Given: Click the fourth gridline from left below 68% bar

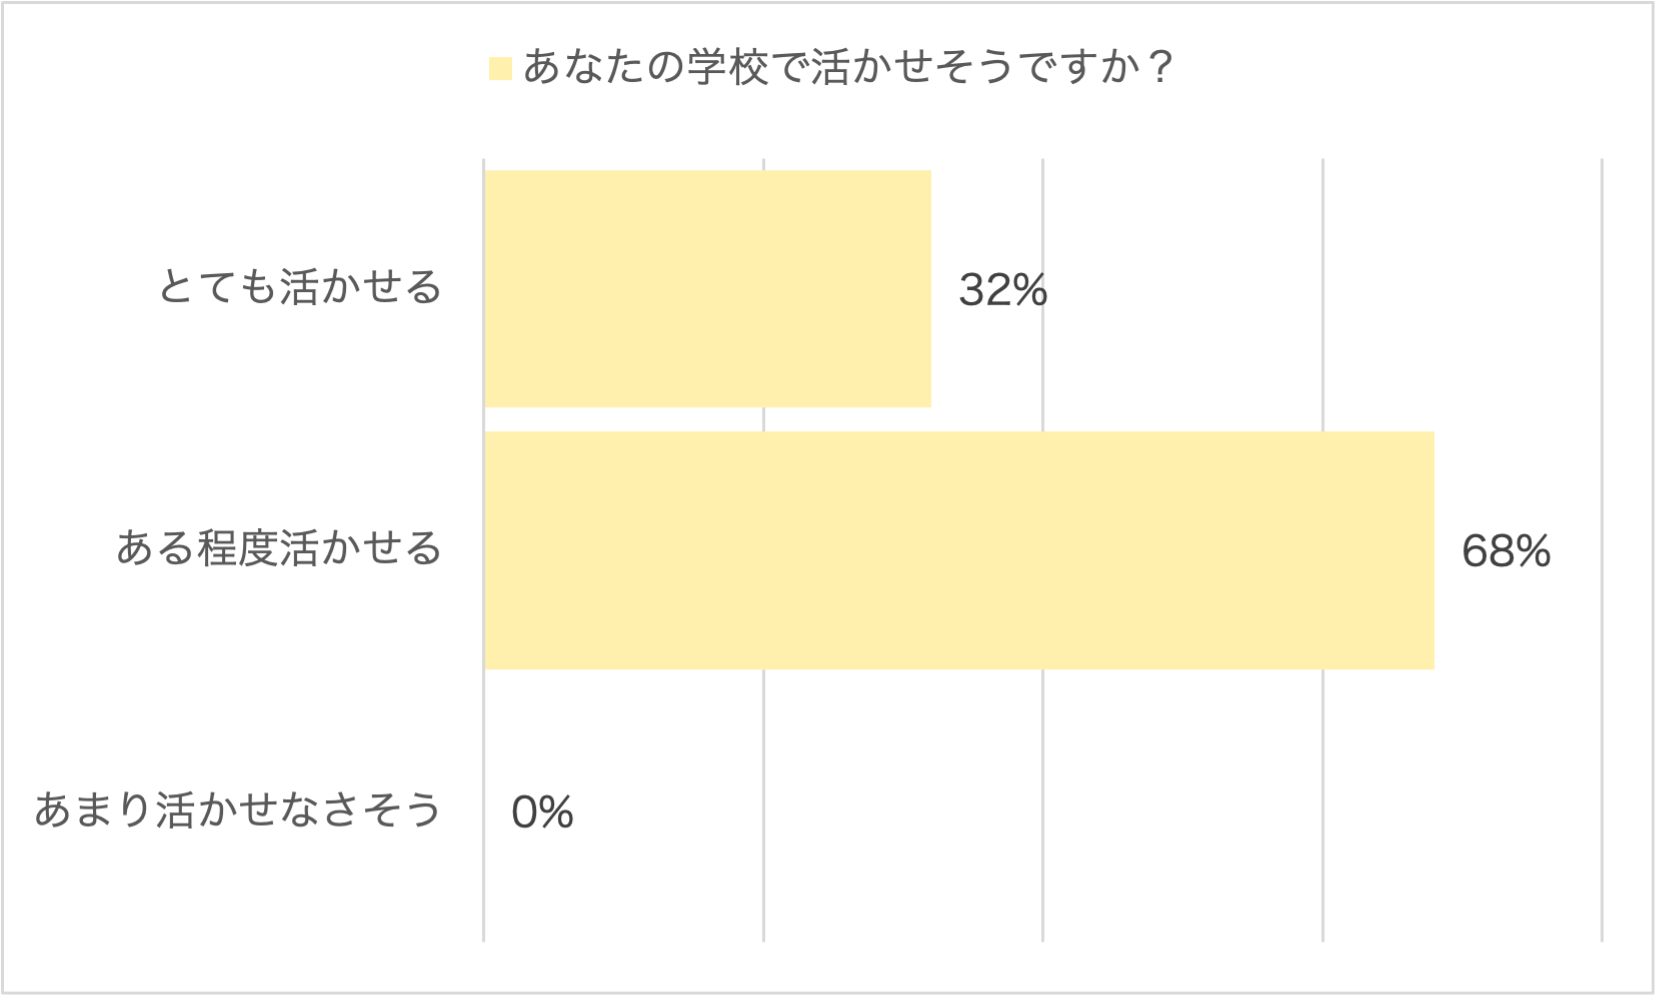Looking at the screenshot, I should click(x=1323, y=800).
